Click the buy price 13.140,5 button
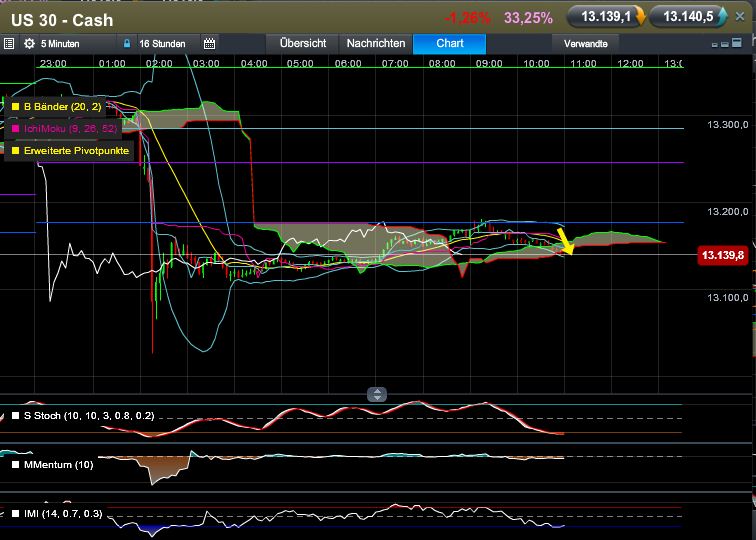The height and width of the screenshot is (540, 756). 688,17
